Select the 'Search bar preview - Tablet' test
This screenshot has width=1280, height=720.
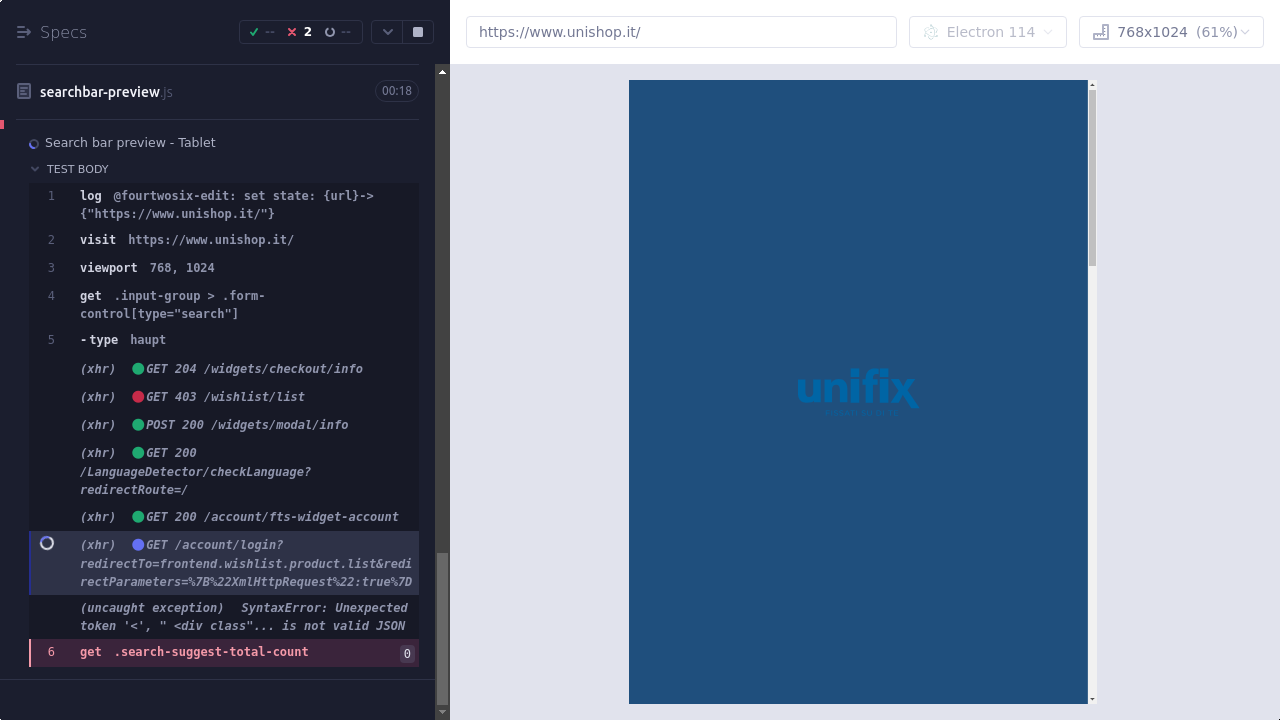pyautogui.click(x=130, y=143)
